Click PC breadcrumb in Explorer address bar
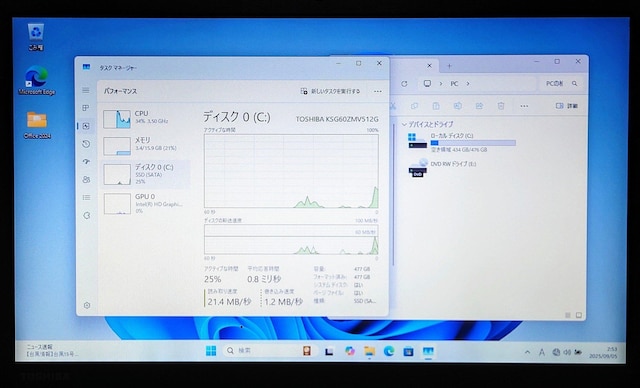640x388 pixels. pyautogui.click(x=454, y=84)
